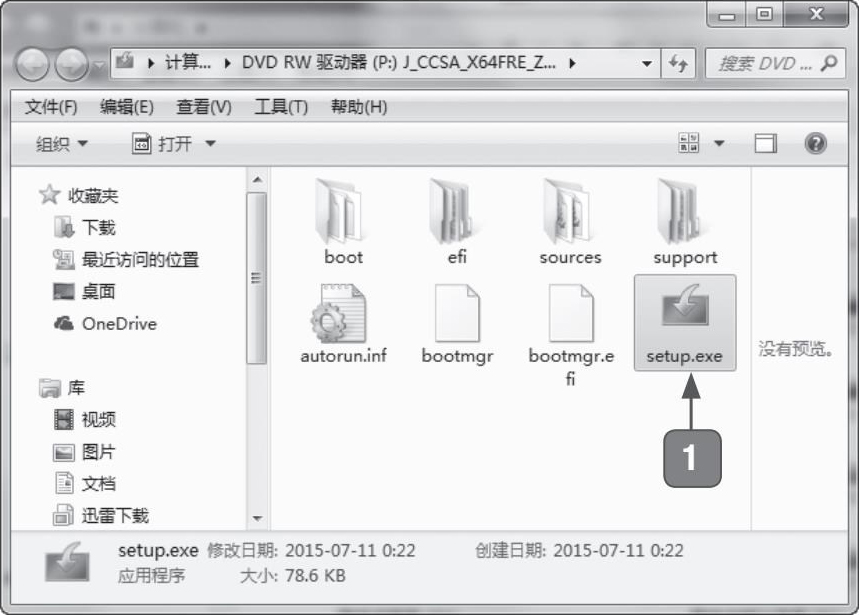859x615 pixels.
Task: Click the refresh button beside address bar
Action: click(678, 64)
